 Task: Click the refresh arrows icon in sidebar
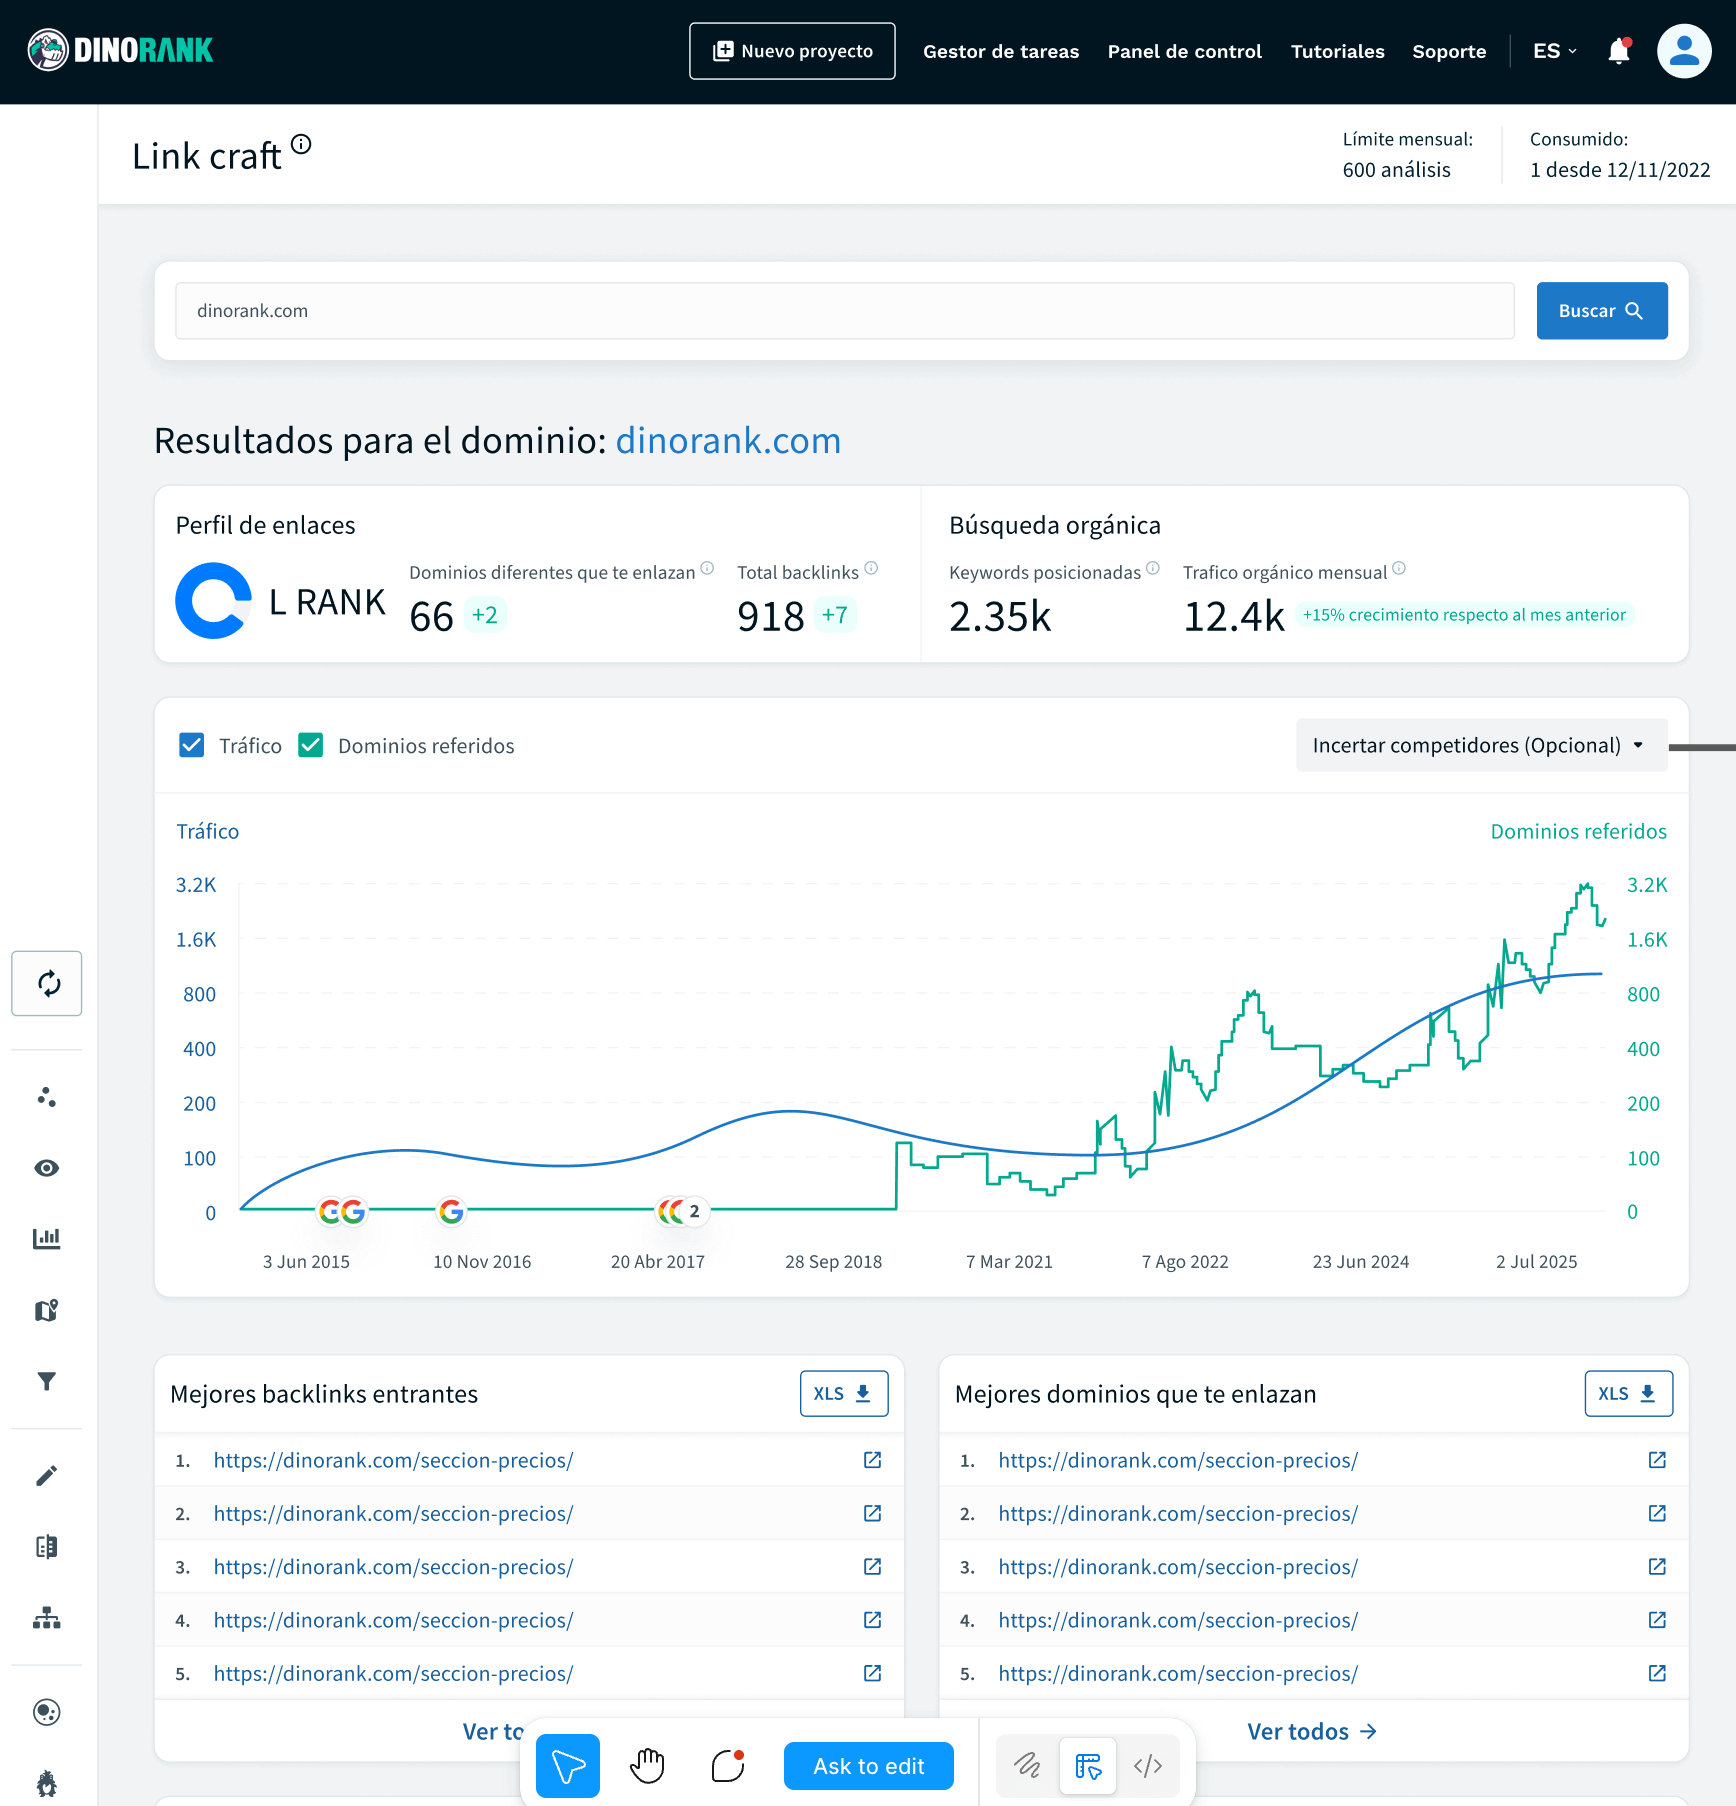pyautogui.click(x=47, y=983)
